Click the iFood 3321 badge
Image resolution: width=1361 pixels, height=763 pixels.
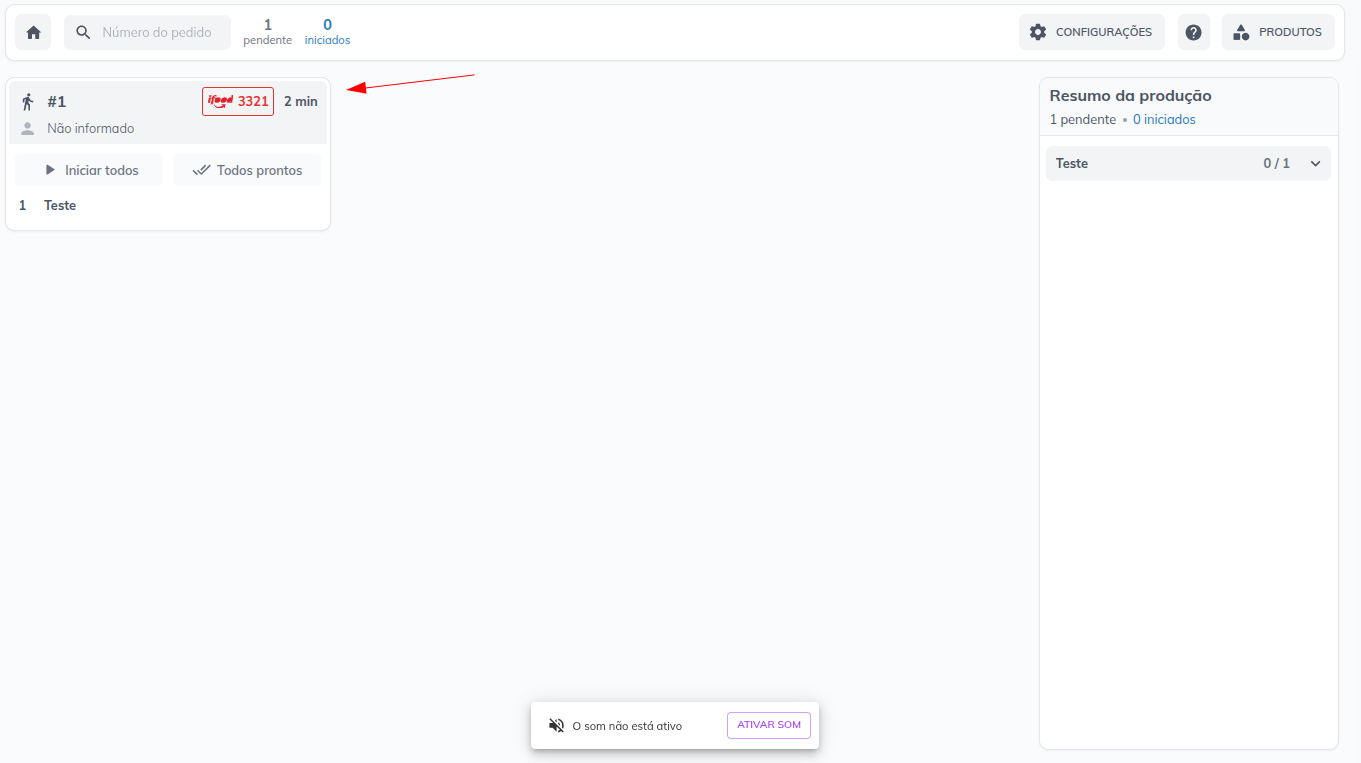[238, 101]
